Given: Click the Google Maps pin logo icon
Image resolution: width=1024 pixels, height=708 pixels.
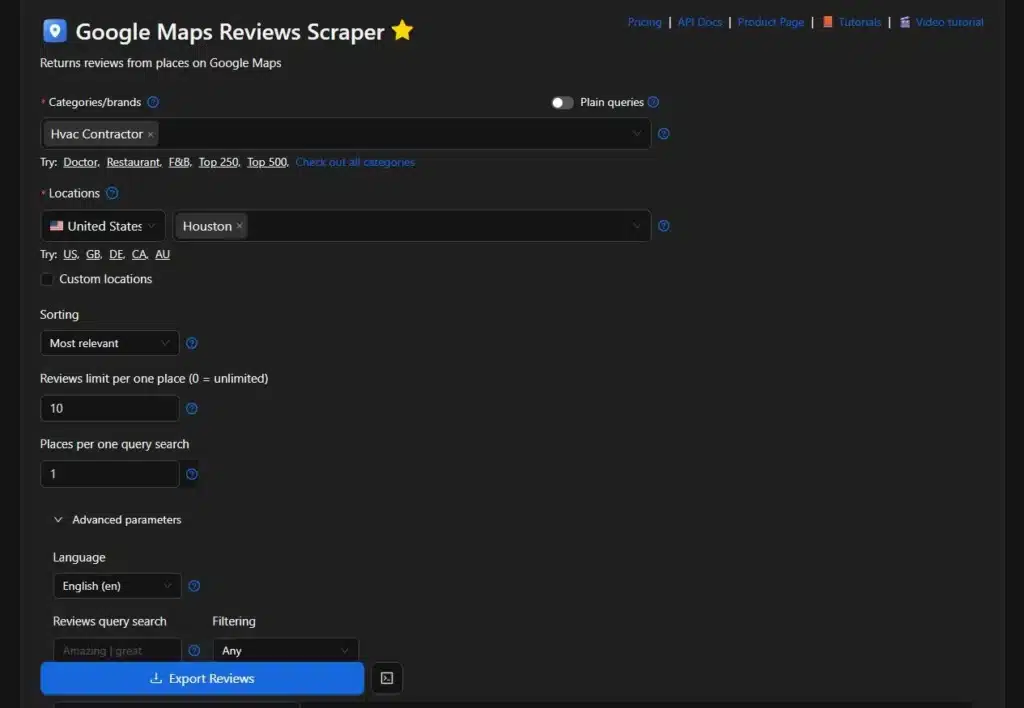Looking at the screenshot, I should click(54, 30).
